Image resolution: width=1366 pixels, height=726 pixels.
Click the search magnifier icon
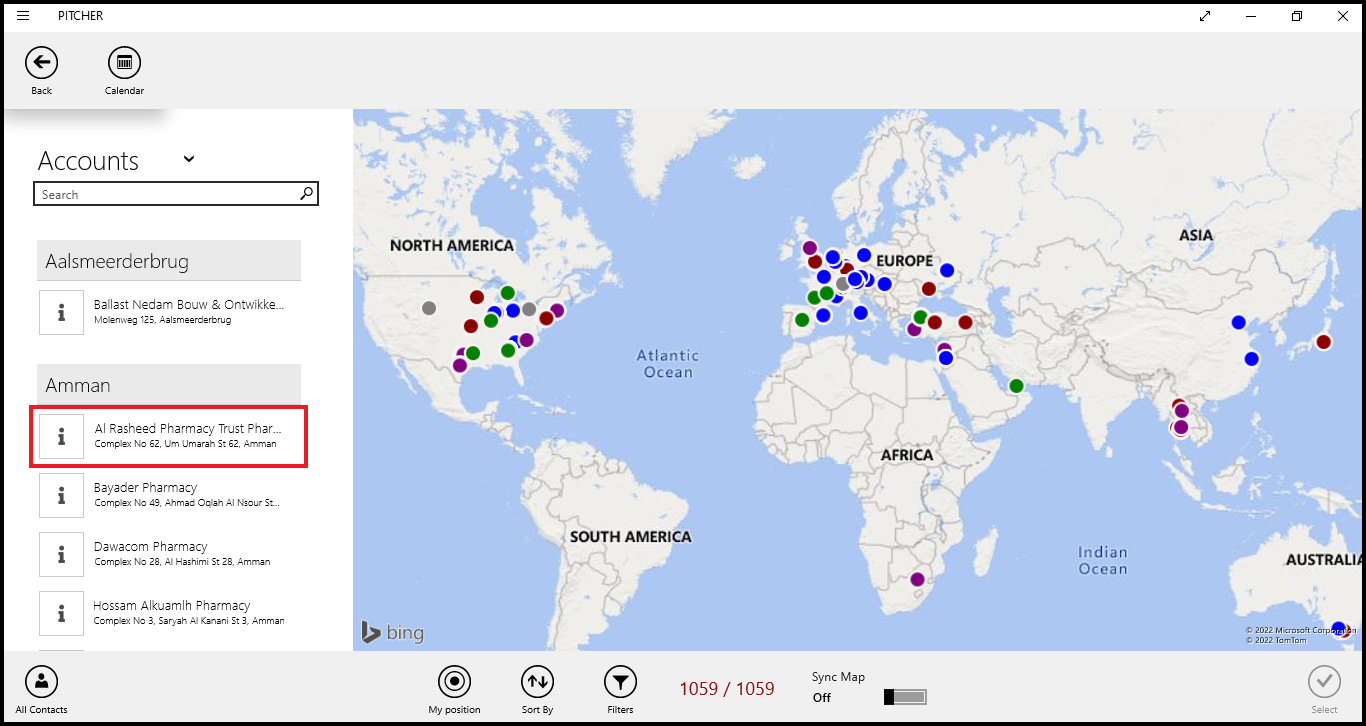click(x=307, y=194)
